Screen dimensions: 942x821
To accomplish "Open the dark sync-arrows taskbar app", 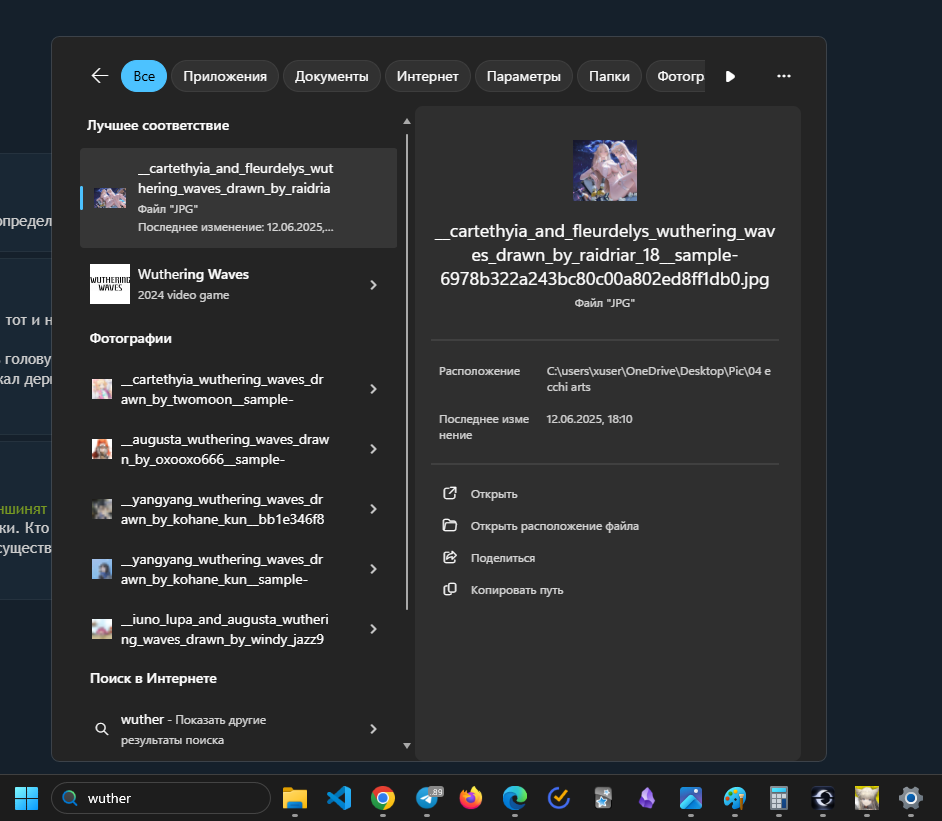I will tap(822, 798).
